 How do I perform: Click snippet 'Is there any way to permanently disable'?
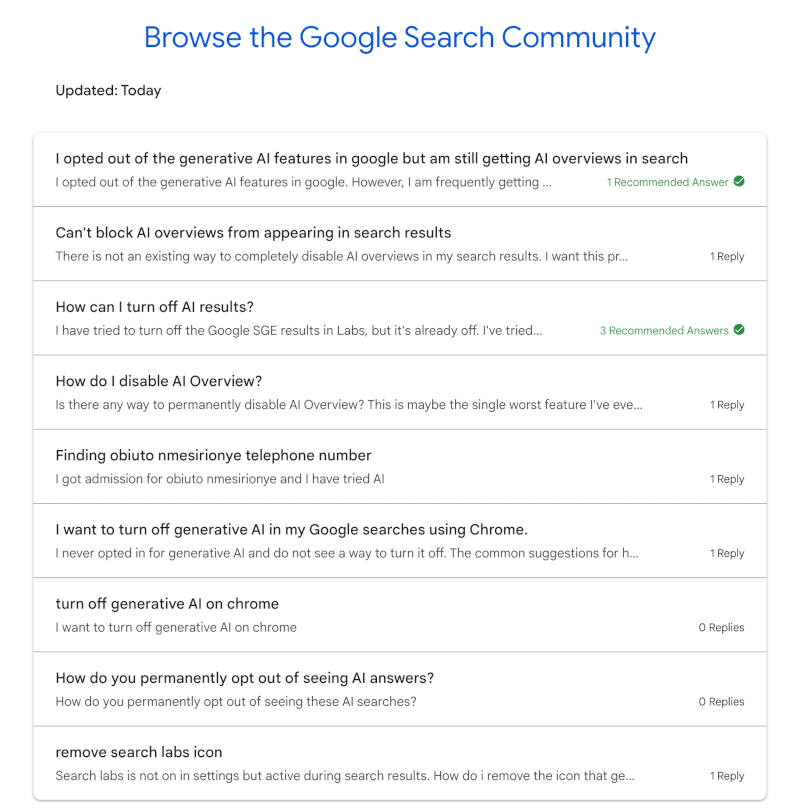coord(348,405)
